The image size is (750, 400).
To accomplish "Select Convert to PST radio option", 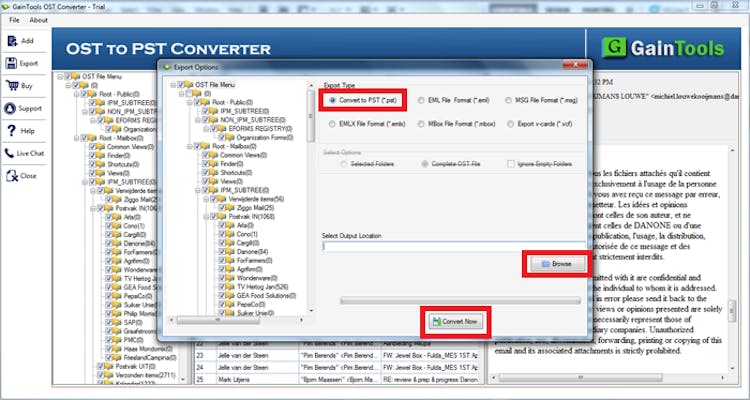I will click(x=332, y=100).
